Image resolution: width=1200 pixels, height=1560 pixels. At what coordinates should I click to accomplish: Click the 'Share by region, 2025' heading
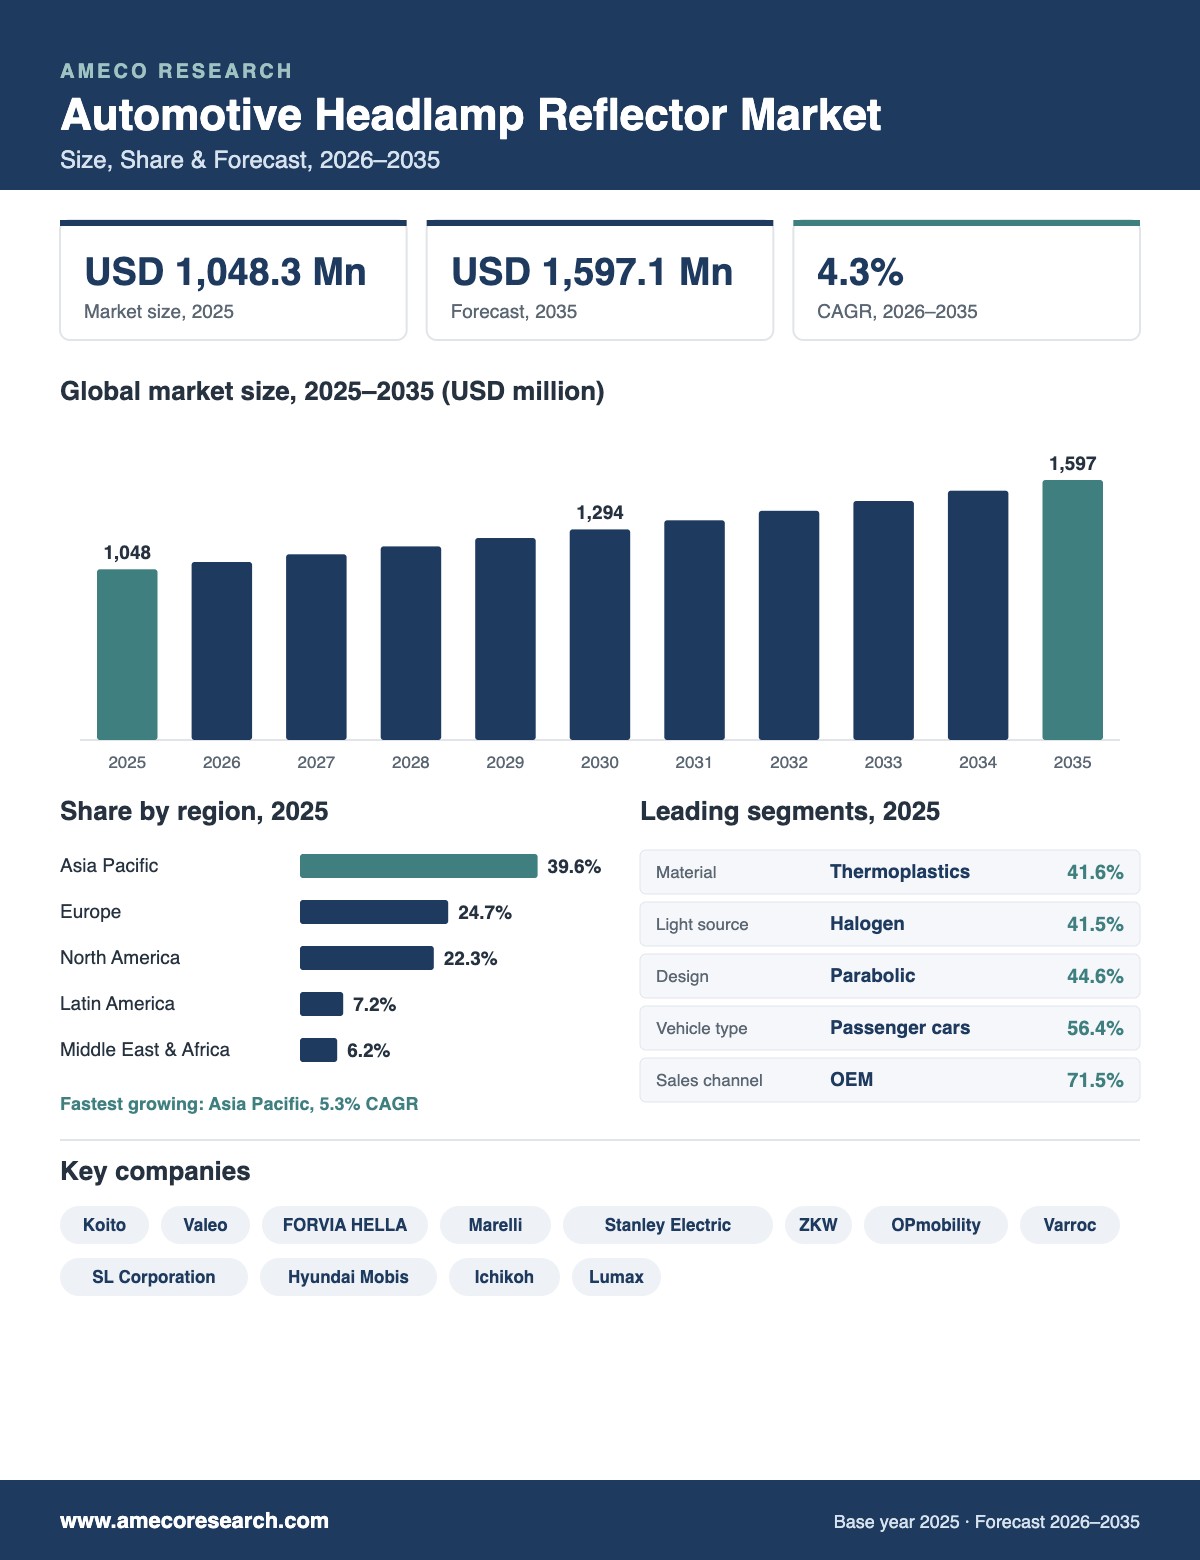(194, 811)
